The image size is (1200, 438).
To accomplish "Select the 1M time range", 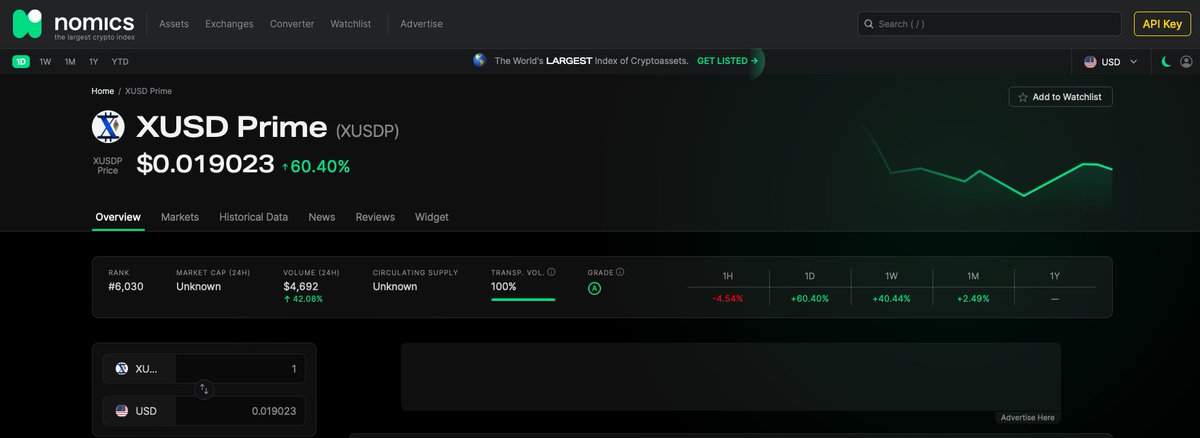I will coord(70,62).
